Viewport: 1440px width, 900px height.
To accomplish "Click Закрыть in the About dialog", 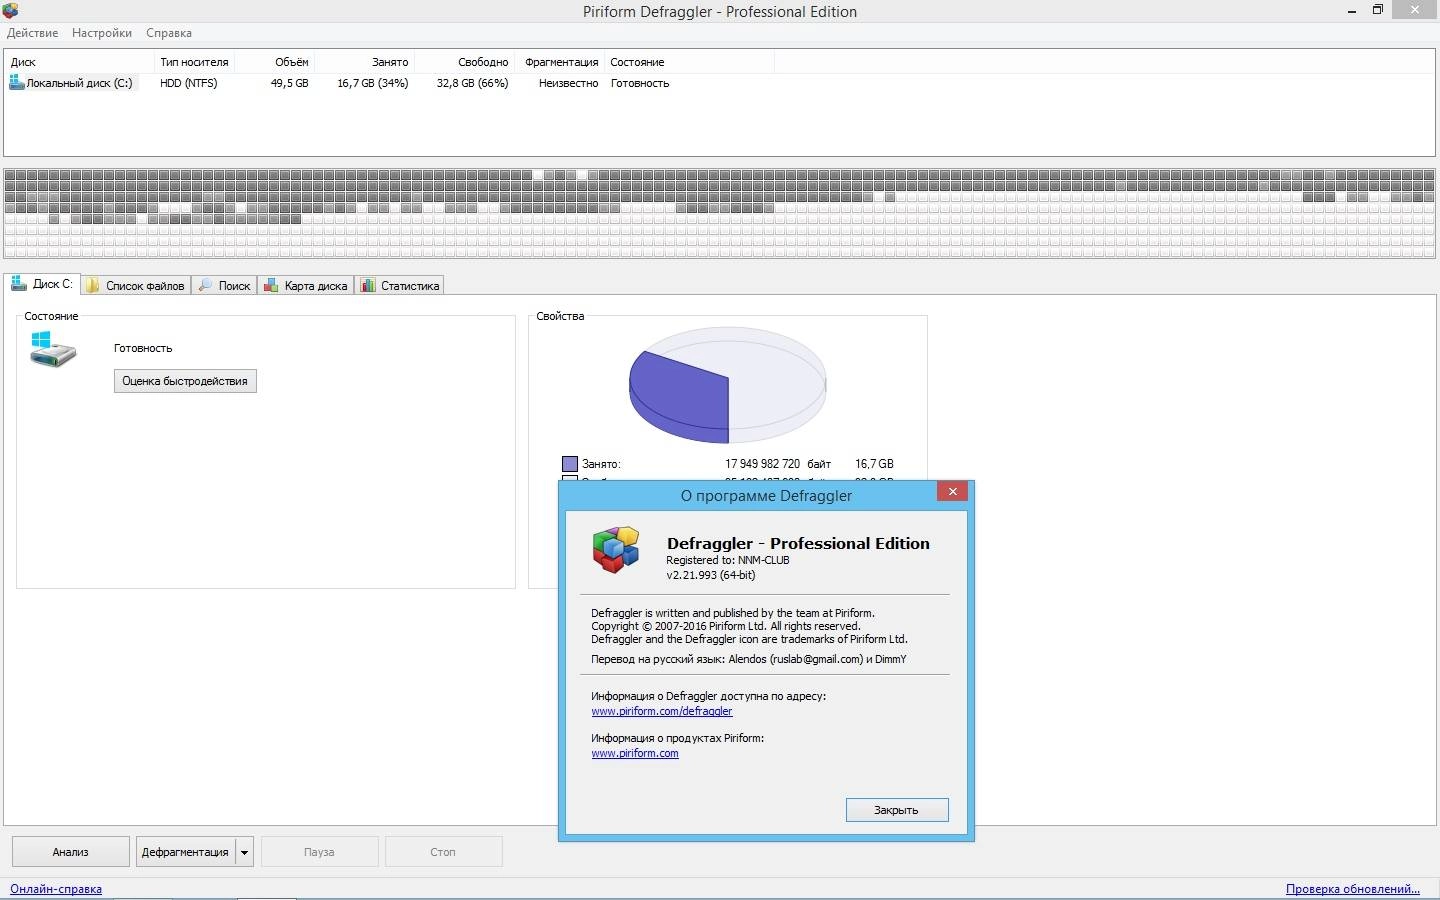I will pos(896,810).
